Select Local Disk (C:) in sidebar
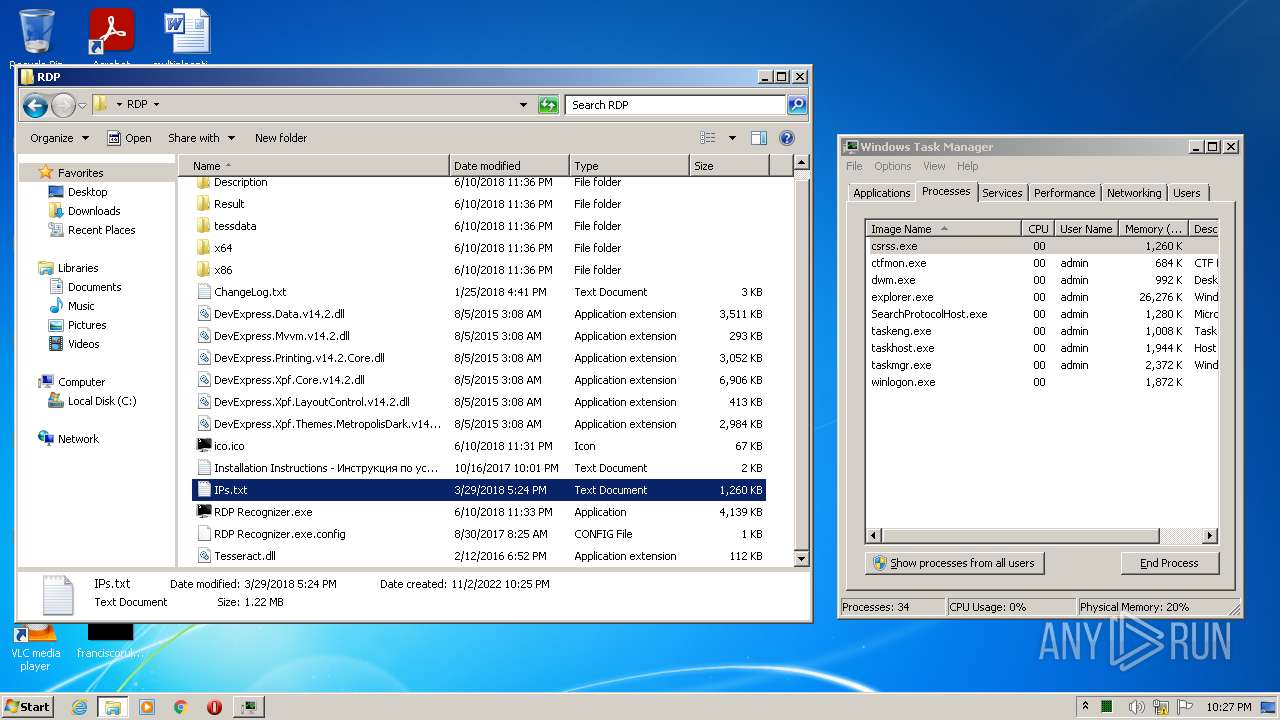Image resolution: width=1280 pixels, height=720 pixels. [102, 401]
